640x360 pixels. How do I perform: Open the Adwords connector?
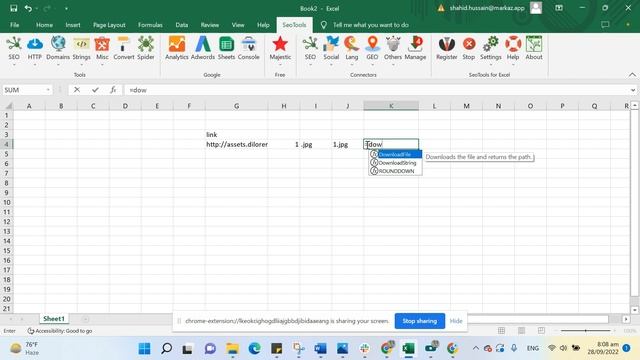(202, 49)
